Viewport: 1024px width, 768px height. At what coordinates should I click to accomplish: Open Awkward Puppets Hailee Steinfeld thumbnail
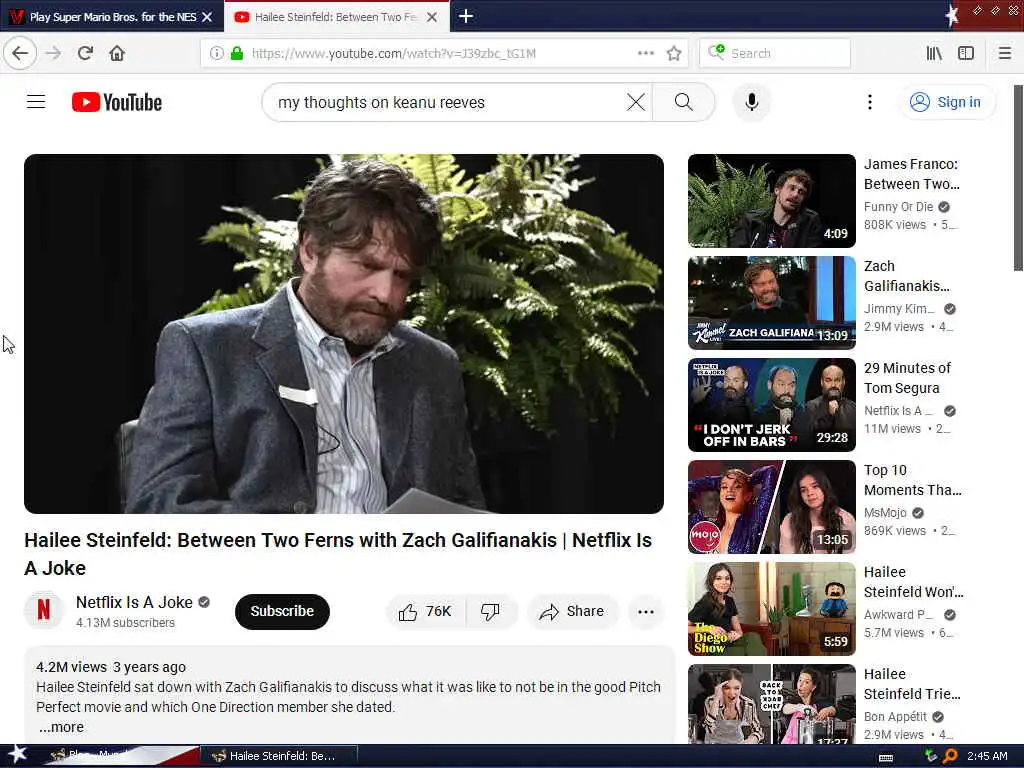[771, 609]
